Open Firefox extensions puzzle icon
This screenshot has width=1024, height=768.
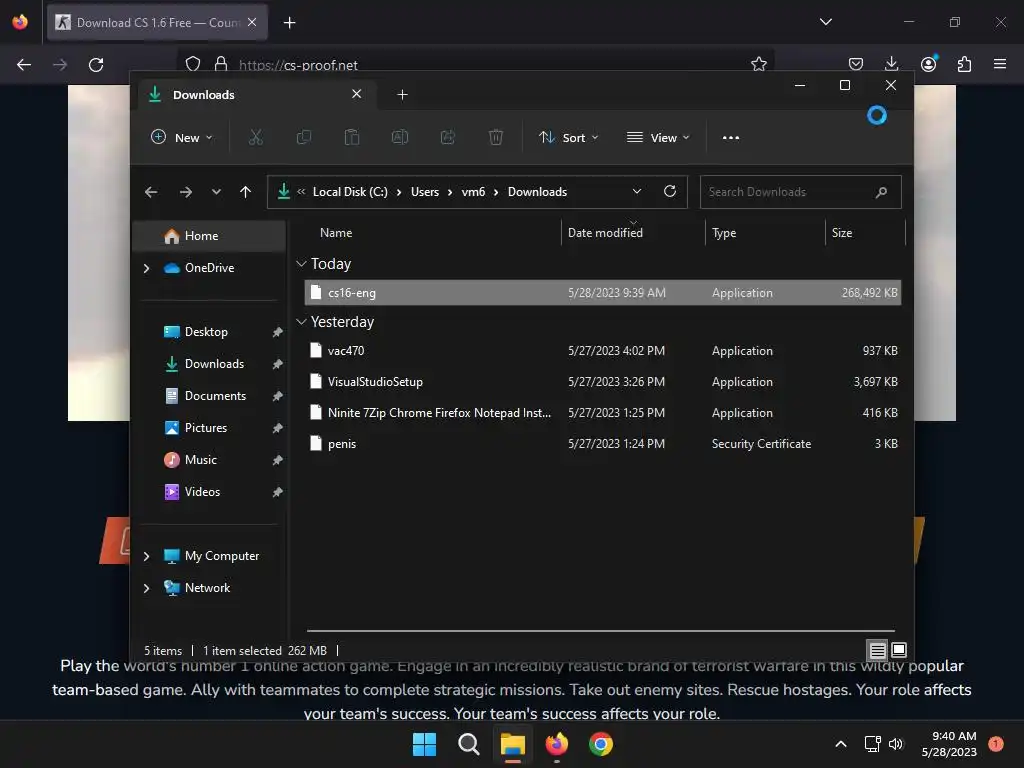(965, 64)
